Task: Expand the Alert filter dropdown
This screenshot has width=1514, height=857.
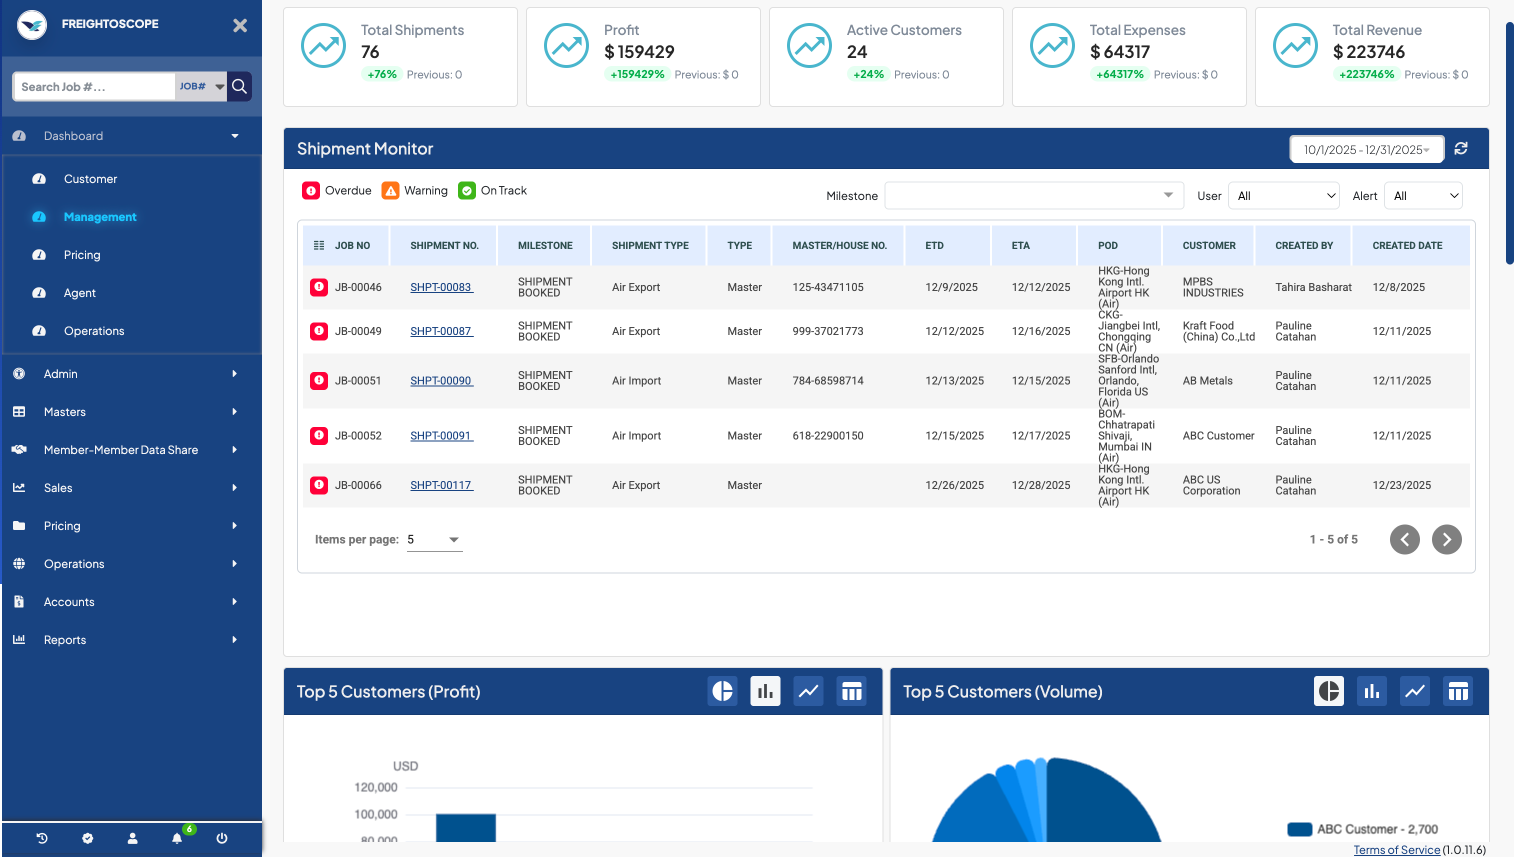Action: click(1426, 196)
